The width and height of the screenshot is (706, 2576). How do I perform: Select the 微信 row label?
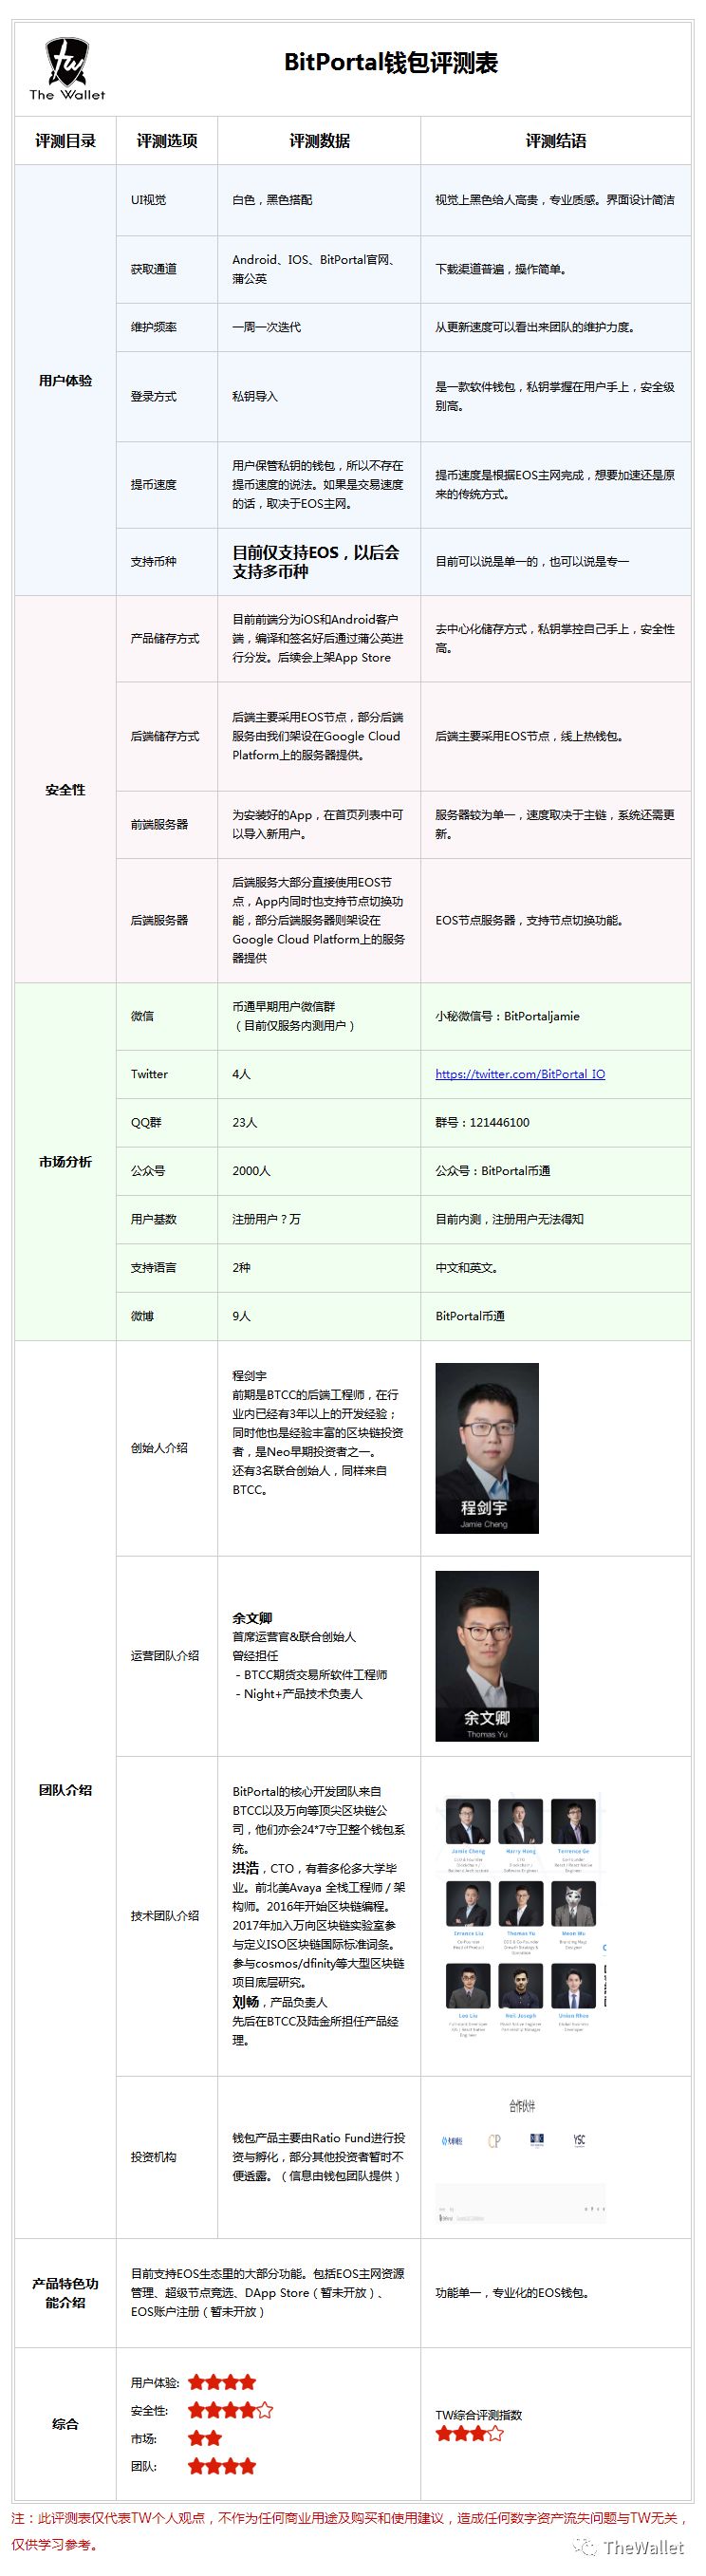click(x=143, y=1016)
